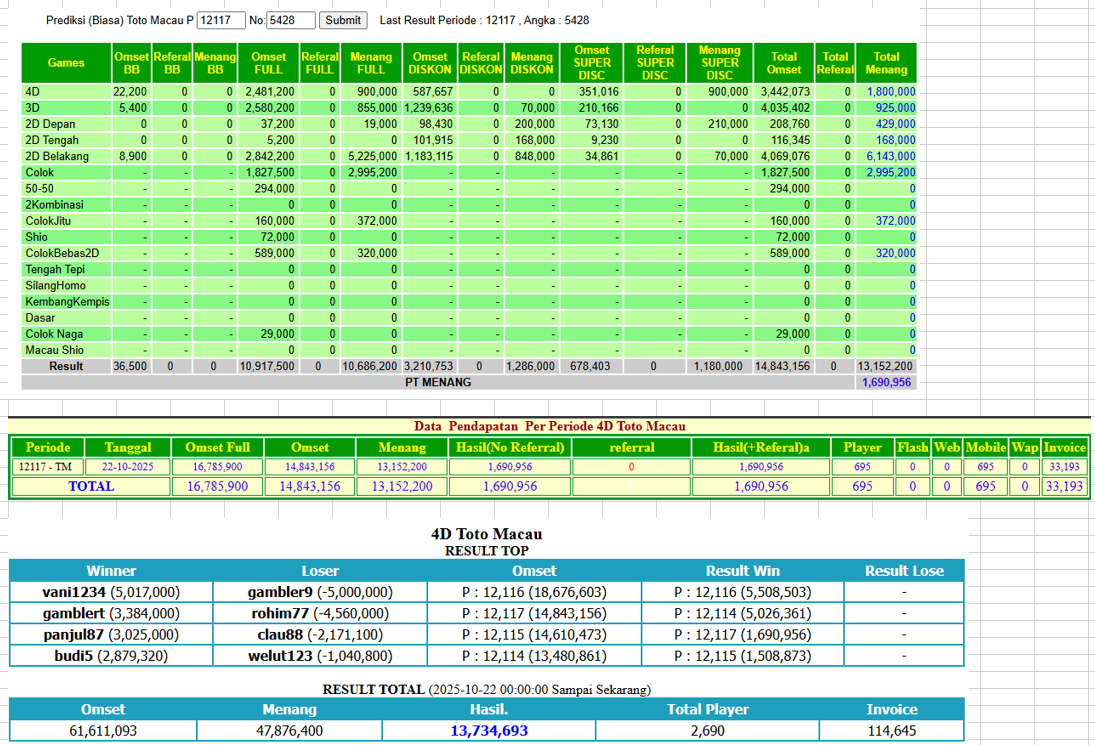Click the 4D Toto Macau heading
The image size is (1095, 745).
[x=487, y=533]
